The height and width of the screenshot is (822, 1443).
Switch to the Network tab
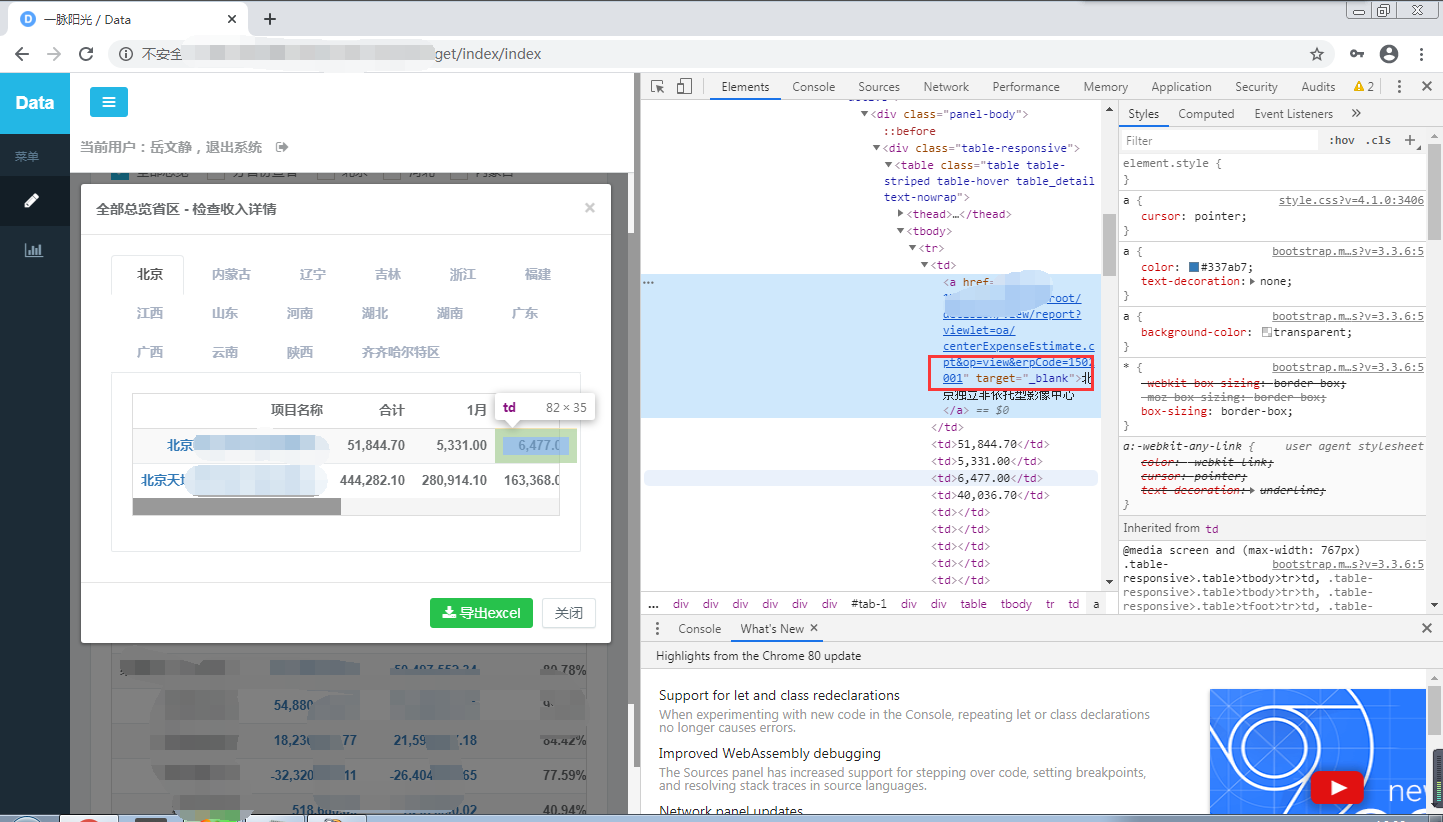click(946, 87)
